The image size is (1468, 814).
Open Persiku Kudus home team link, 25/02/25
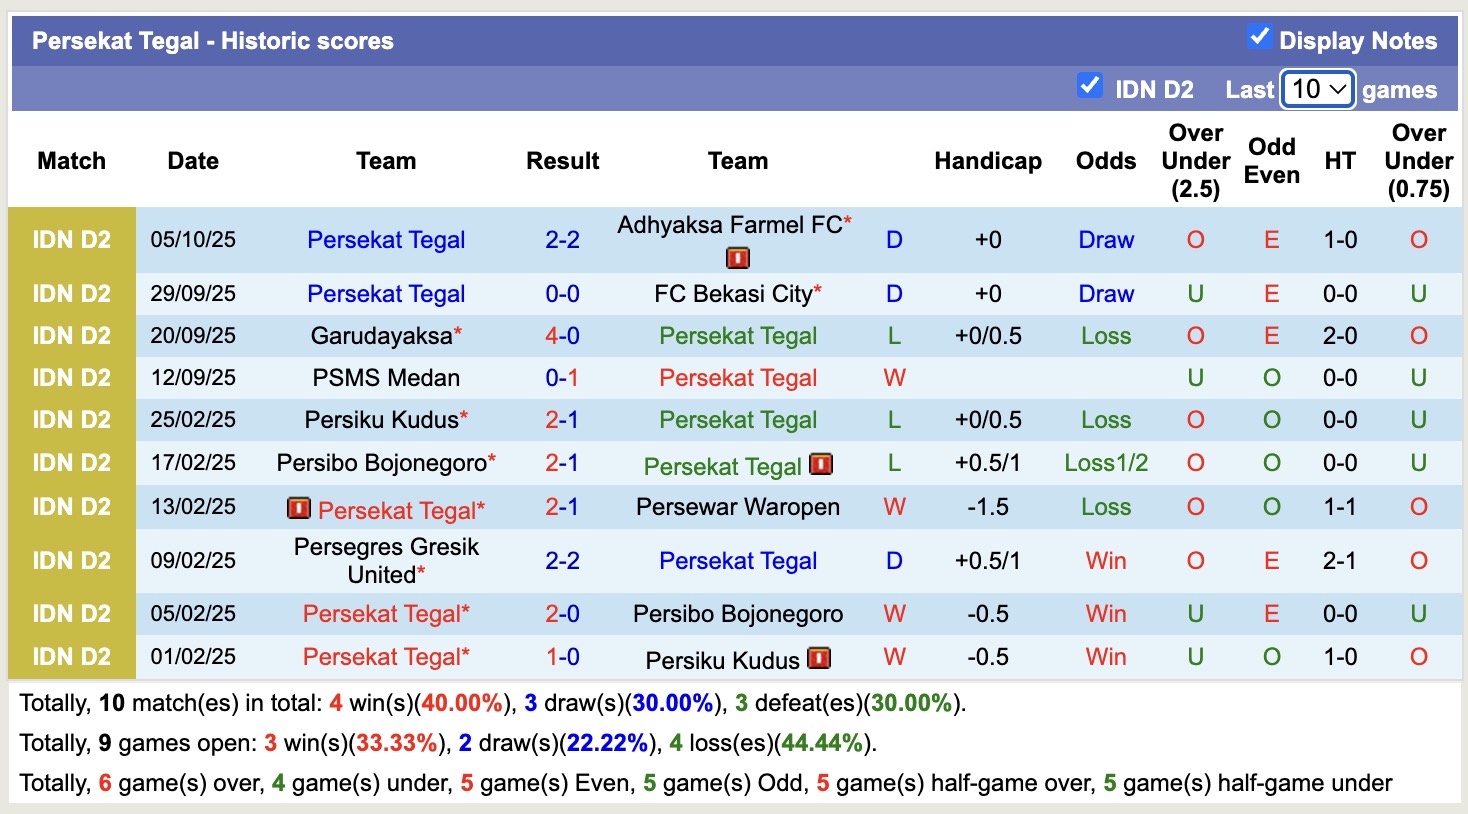(381, 420)
